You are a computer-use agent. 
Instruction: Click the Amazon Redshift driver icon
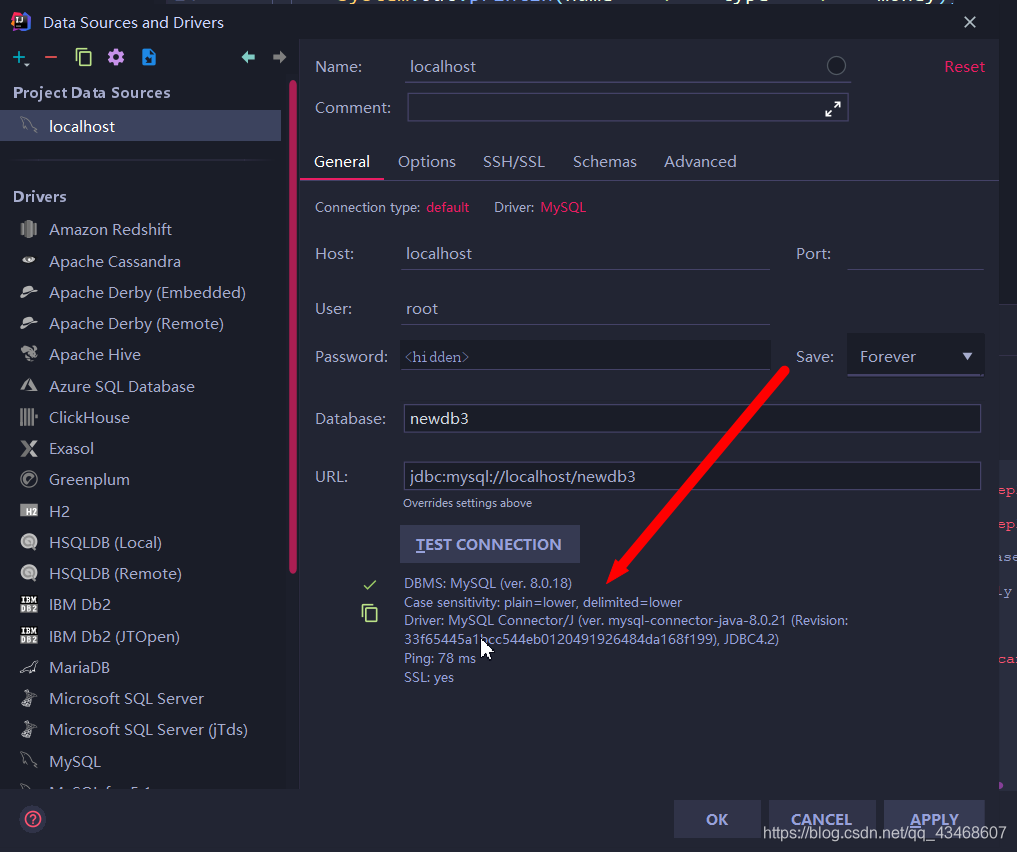click(x=29, y=229)
